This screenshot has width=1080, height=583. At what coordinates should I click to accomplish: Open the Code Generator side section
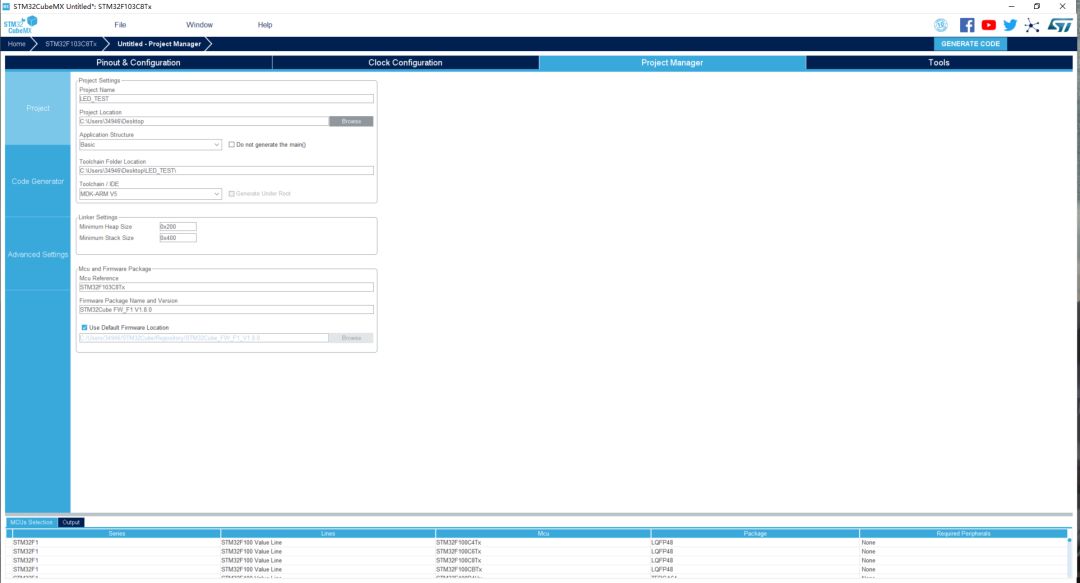click(x=38, y=181)
